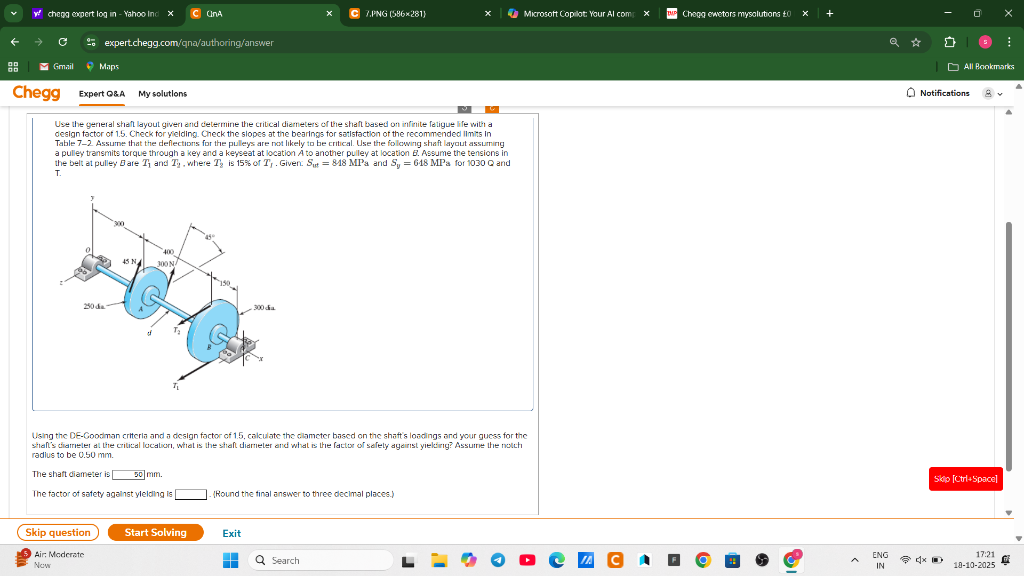Show hidden system tray icons
Image resolution: width=1024 pixels, height=576 pixels.
click(854, 560)
